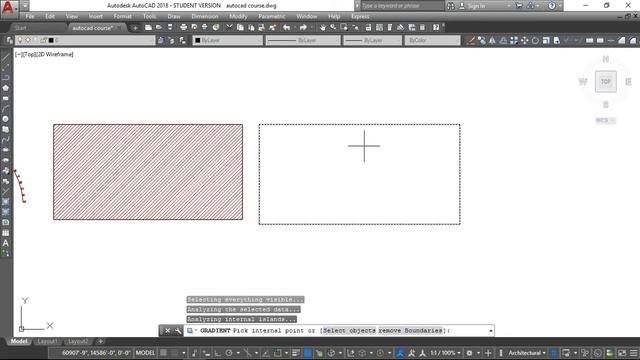
Task: Open the ByLayer linetype dropdown
Action: pyautogui.click(x=303, y=40)
